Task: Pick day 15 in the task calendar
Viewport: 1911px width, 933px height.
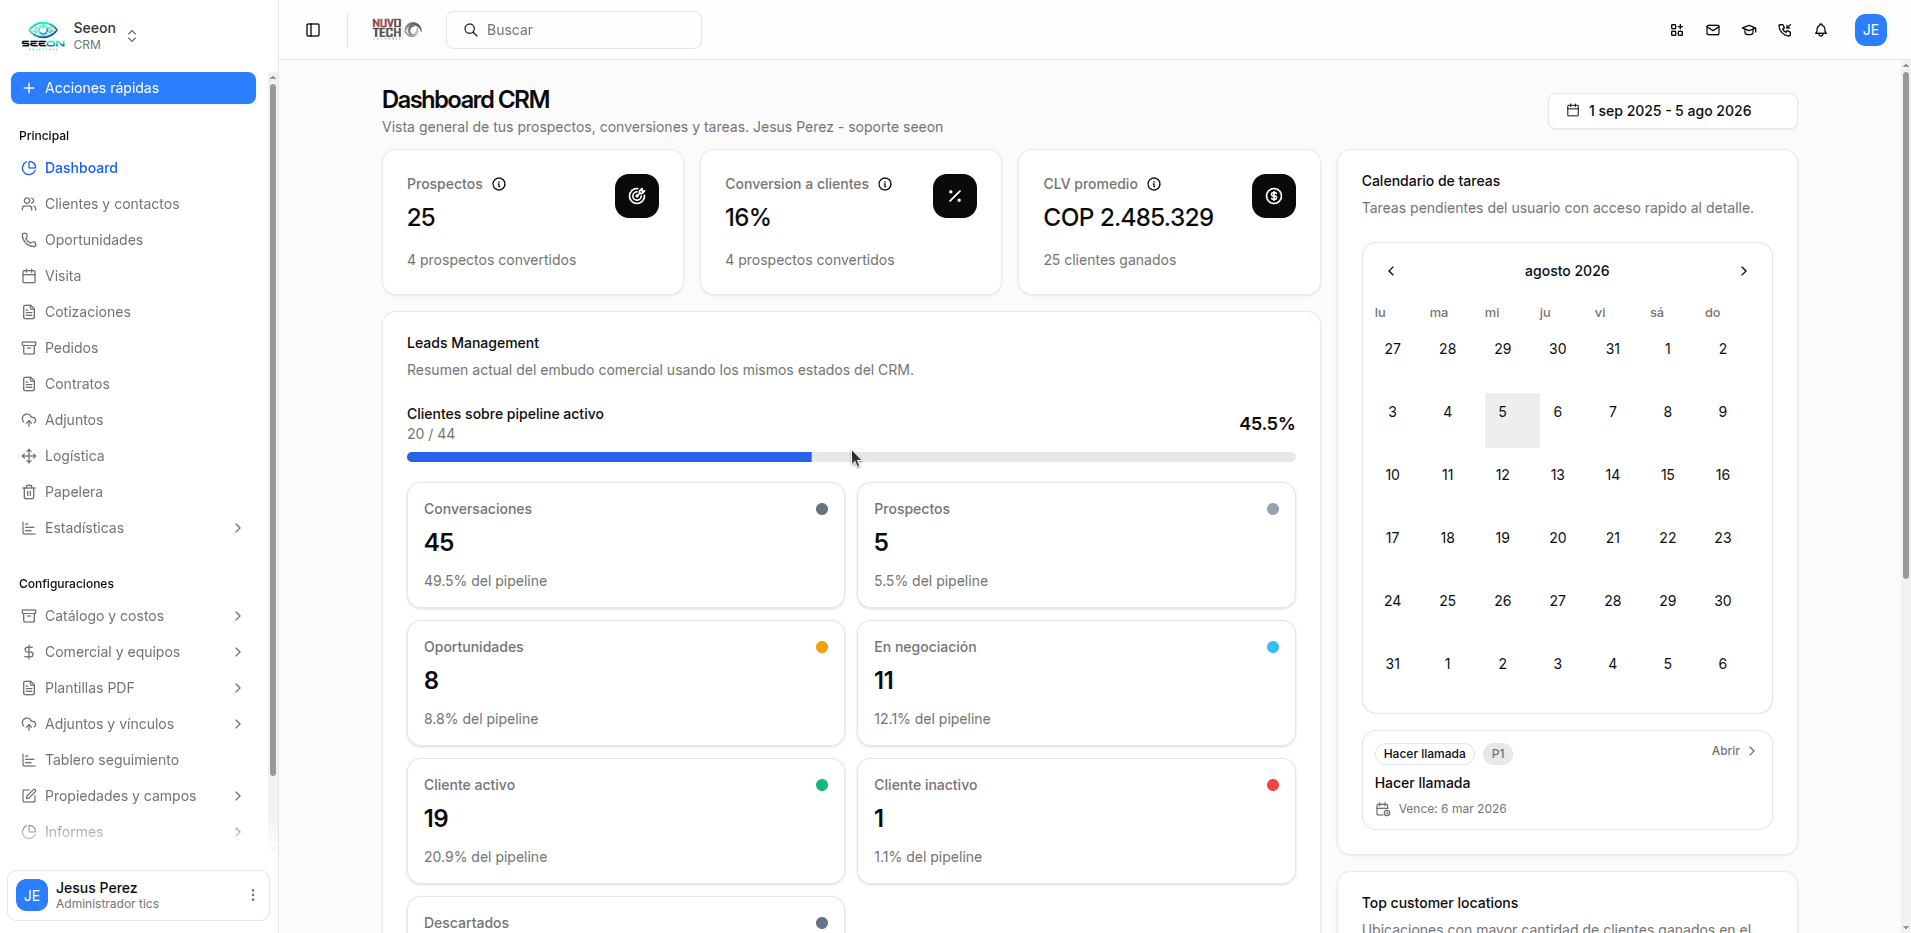Action: [x=1667, y=475]
